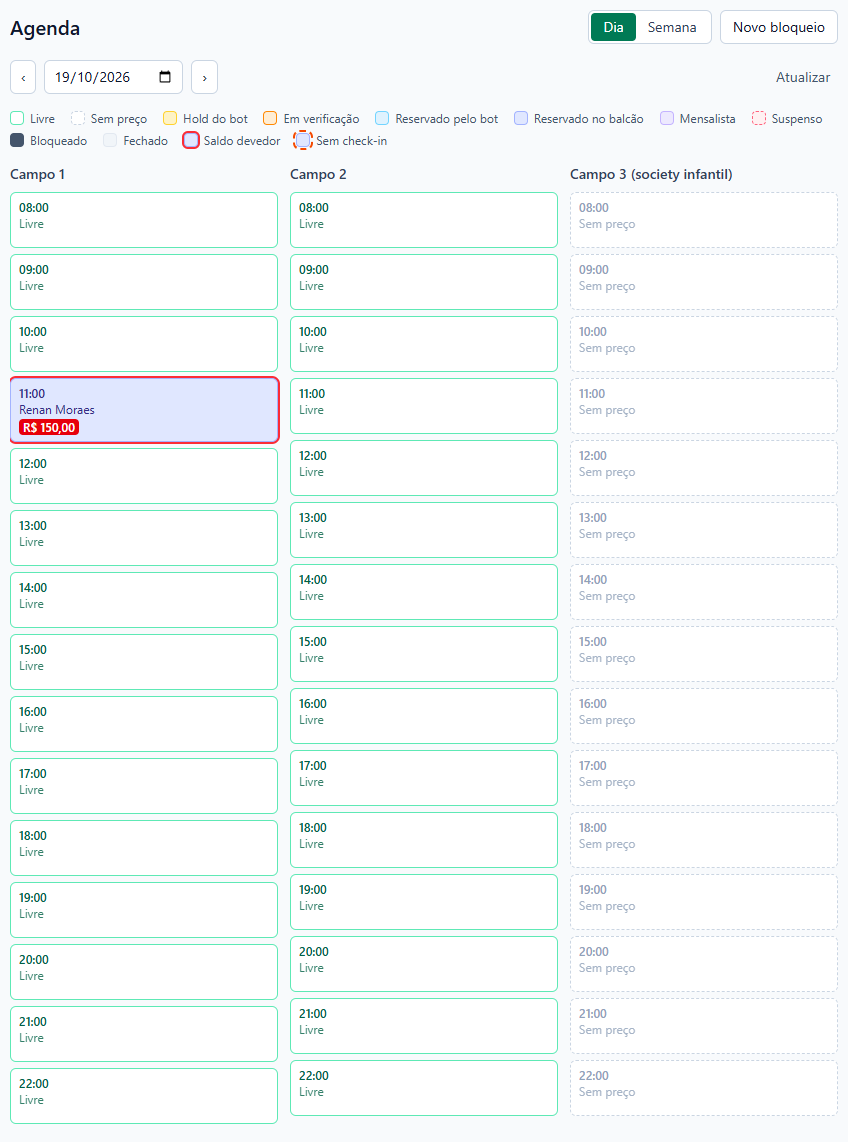
Task: Select the date field 19/10/2026
Action: tap(113, 77)
